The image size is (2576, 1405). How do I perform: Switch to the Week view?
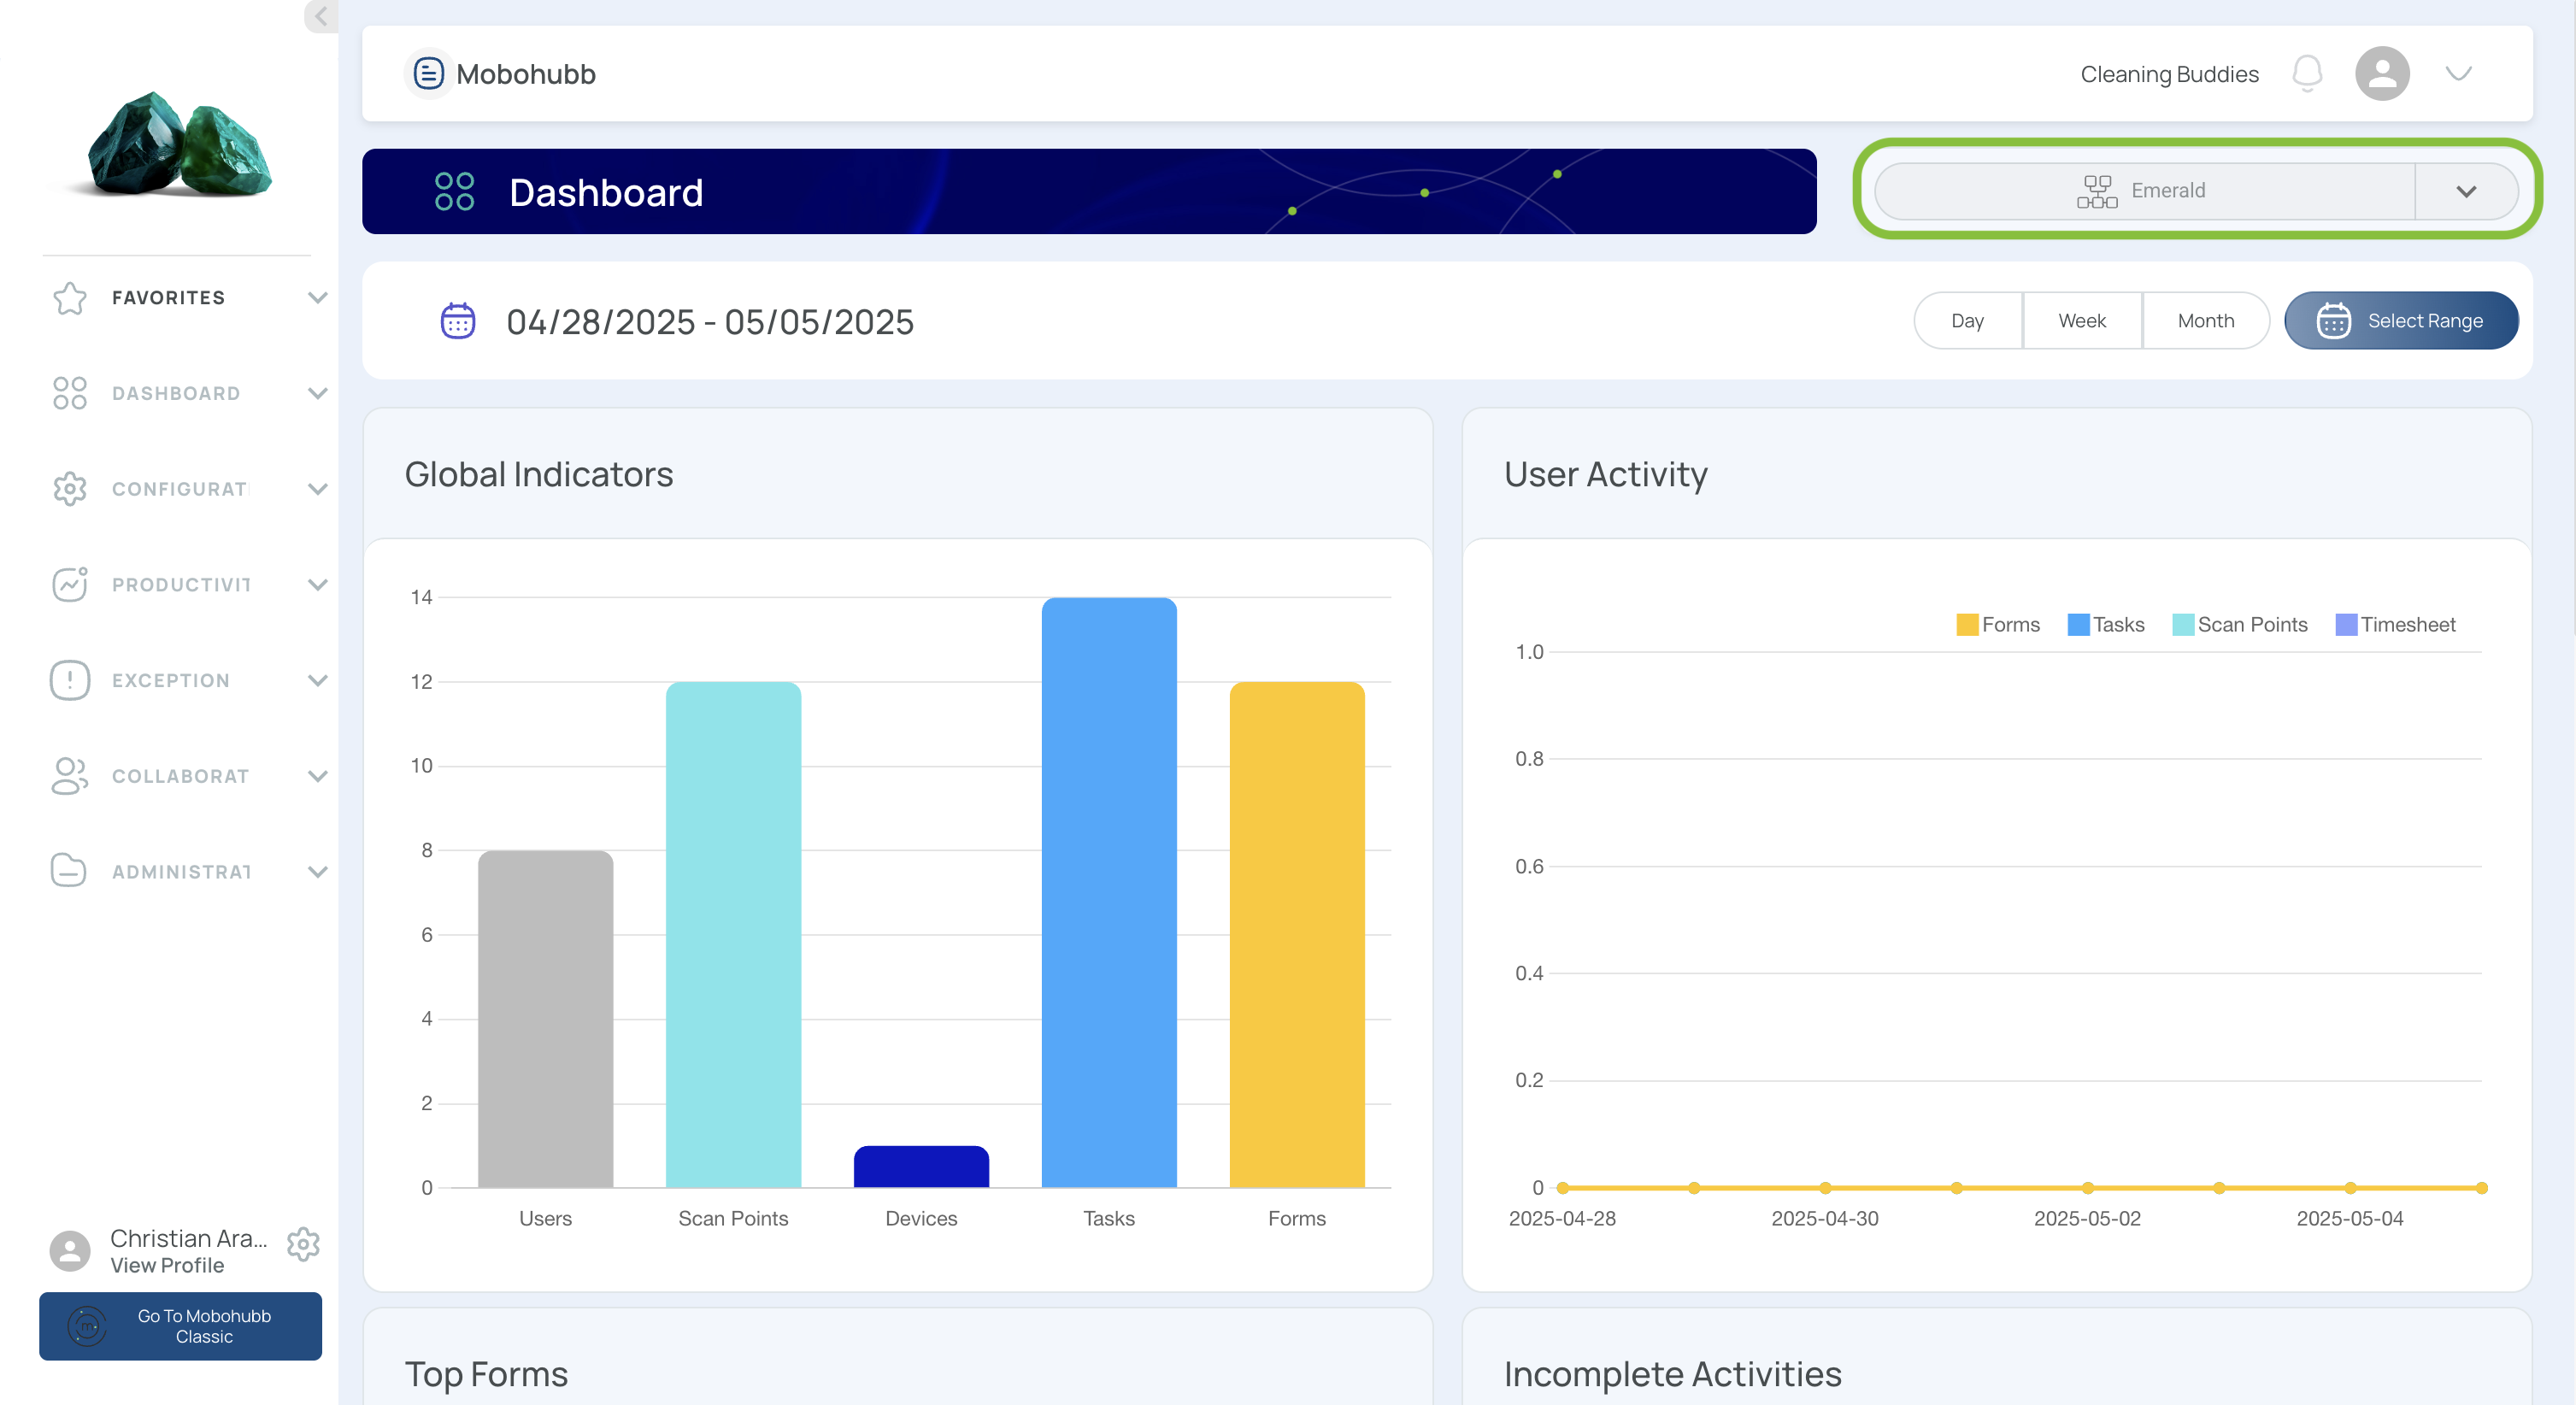click(2081, 321)
